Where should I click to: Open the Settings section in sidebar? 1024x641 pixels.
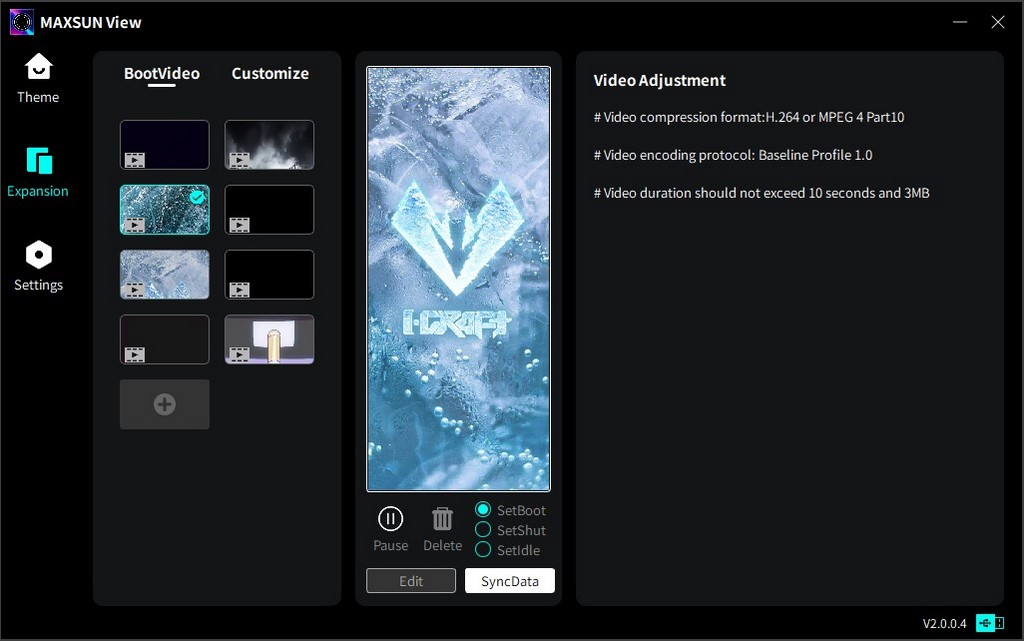point(39,266)
